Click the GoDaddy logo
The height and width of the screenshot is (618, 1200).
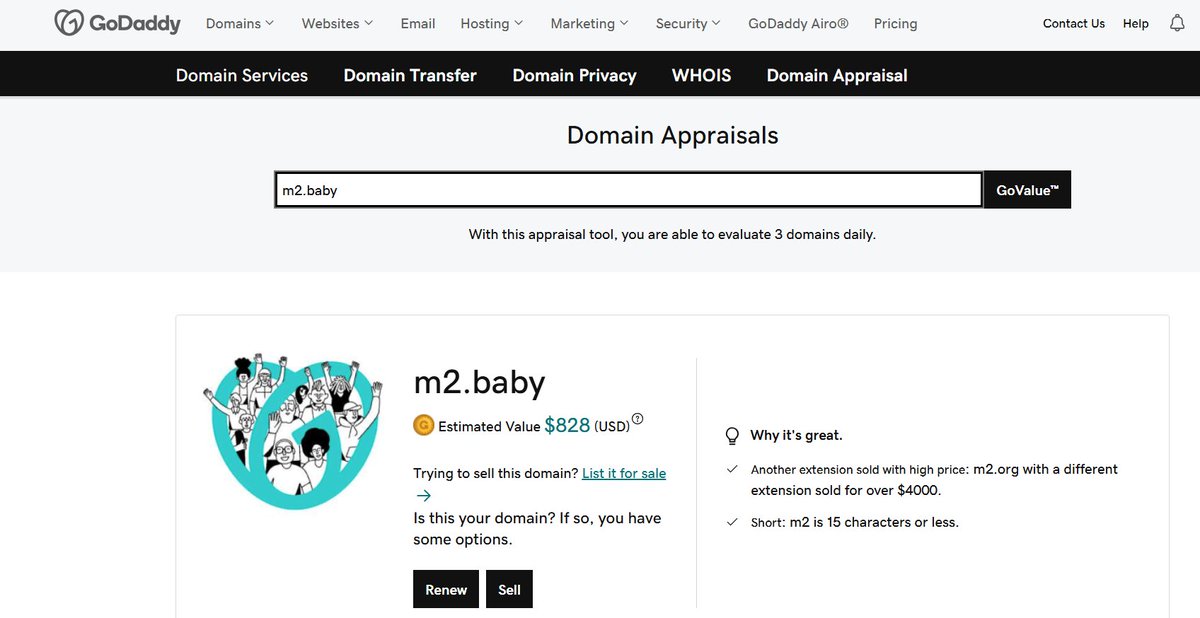click(118, 23)
